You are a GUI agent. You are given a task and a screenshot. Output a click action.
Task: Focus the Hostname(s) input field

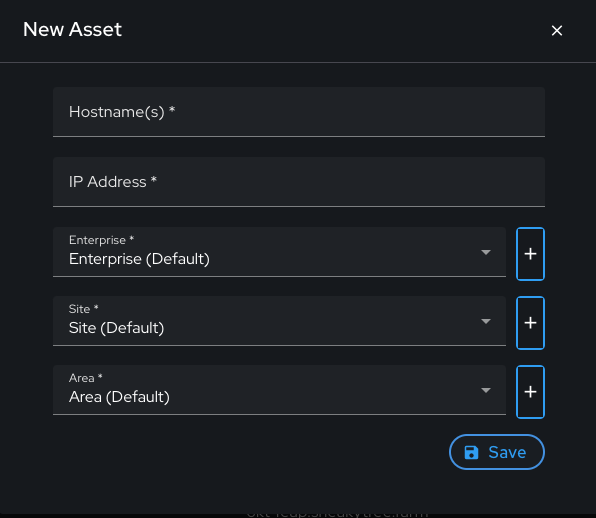click(299, 112)
